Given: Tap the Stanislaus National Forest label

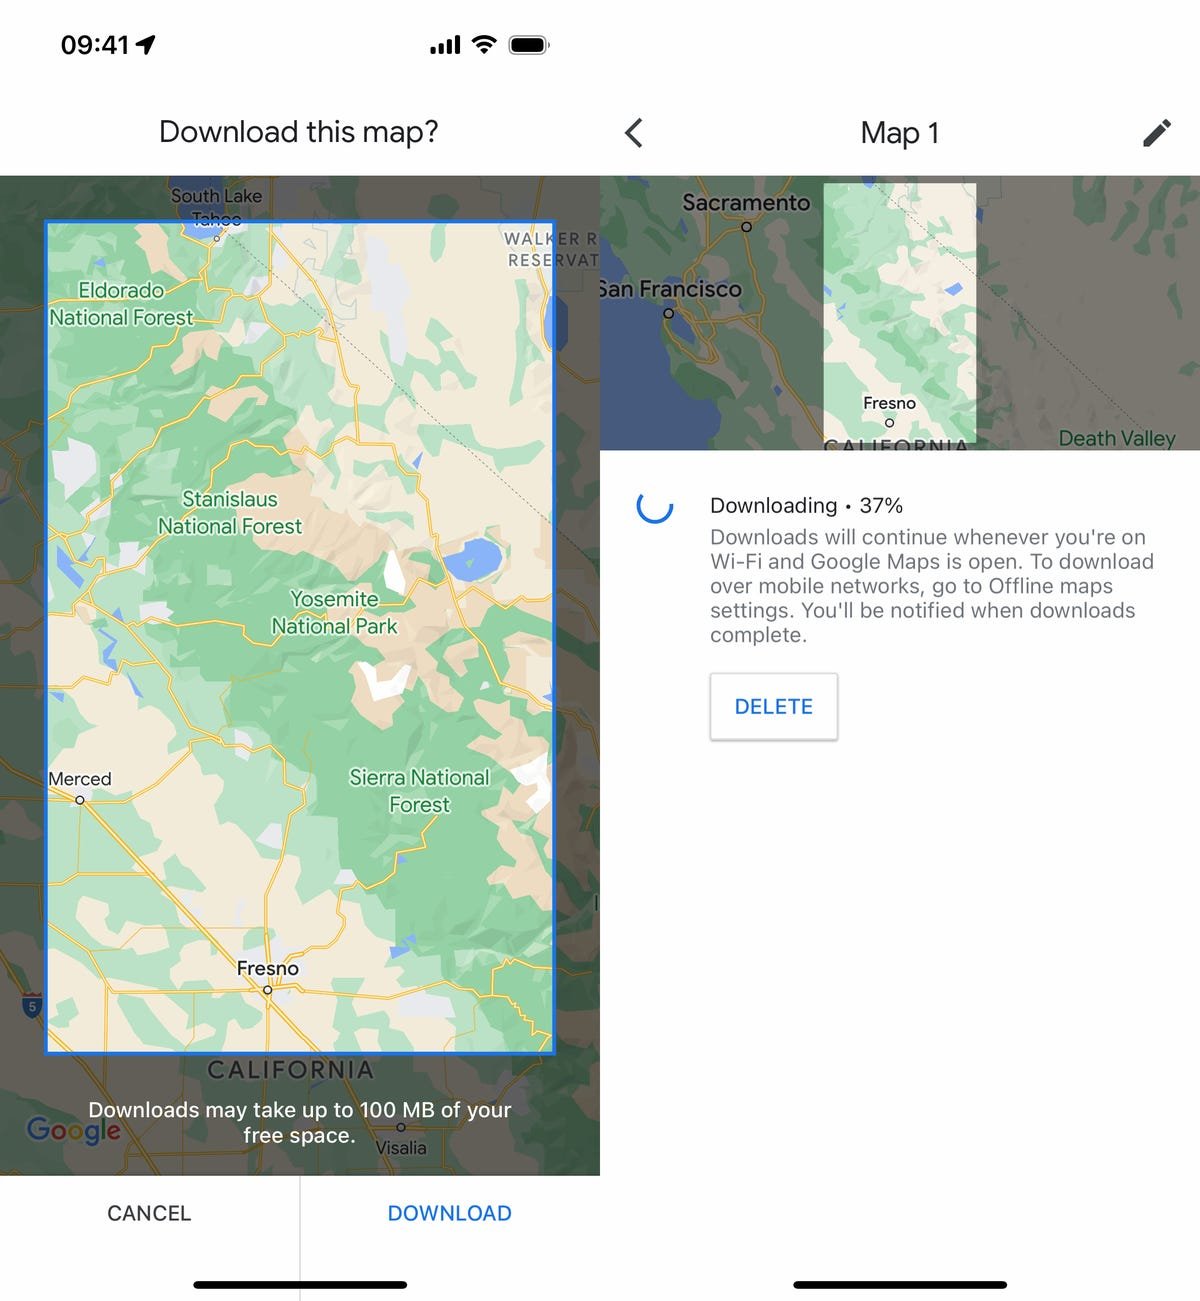Looking at the screenshot, I should coord(230,512).
